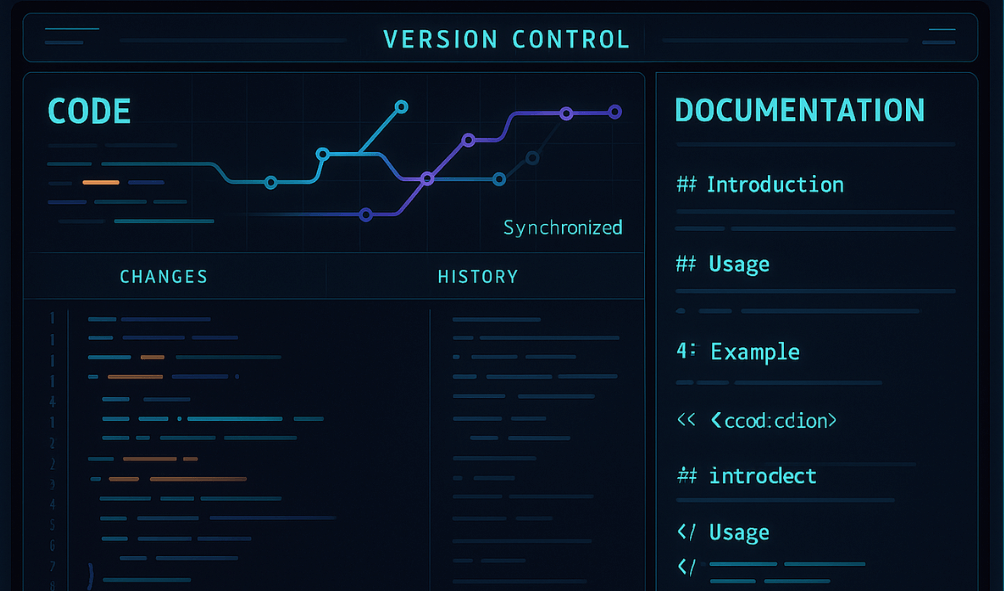The height and width of the screenshot is (591, 1004).
Task: Click line number 7 in the gutter
Action: tap(52, 566)
